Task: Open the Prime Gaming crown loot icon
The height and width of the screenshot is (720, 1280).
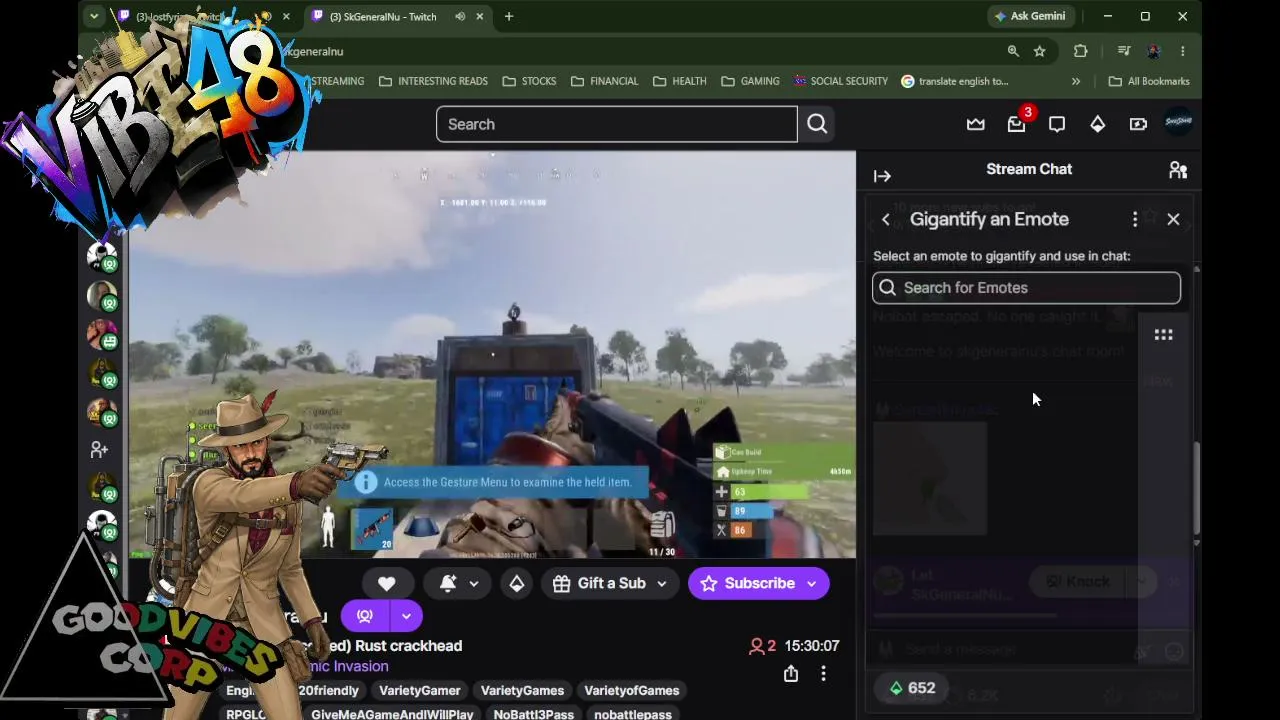Action: 975,124
